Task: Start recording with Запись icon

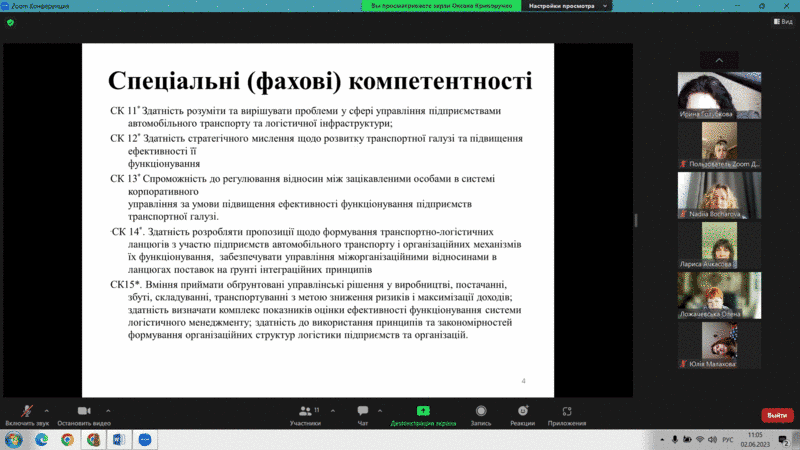Action: pos(481,411)
